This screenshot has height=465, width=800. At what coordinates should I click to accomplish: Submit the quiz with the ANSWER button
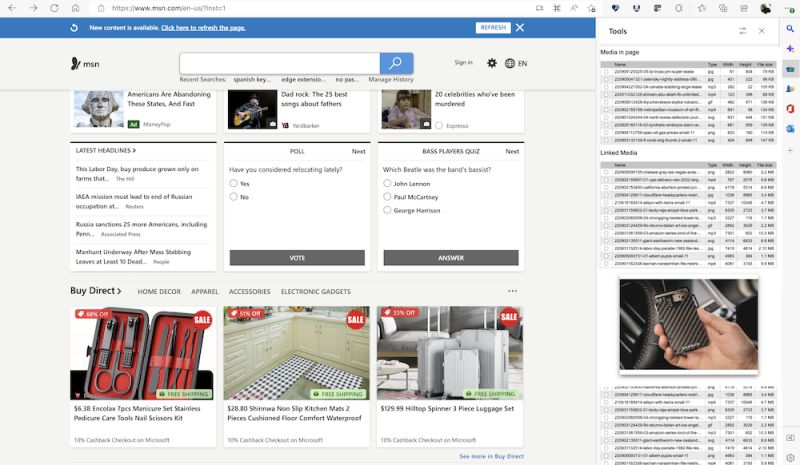451,258
